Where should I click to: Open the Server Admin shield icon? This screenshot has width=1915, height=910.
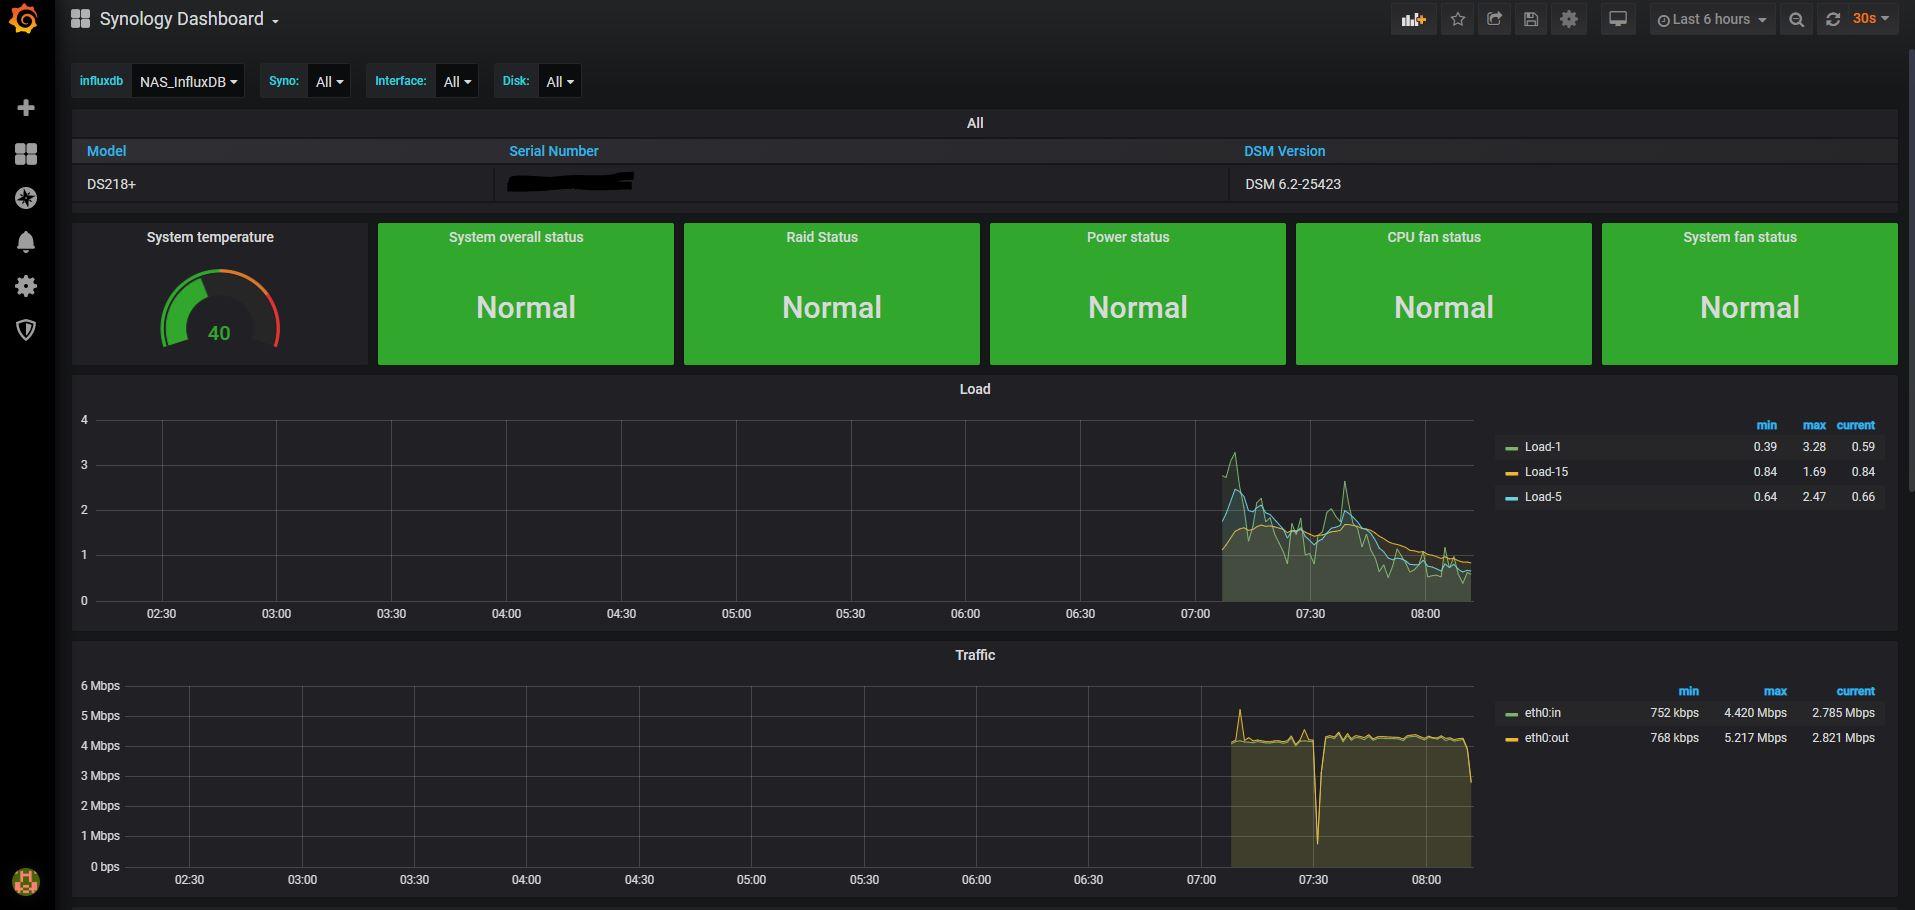coord(26,330)
